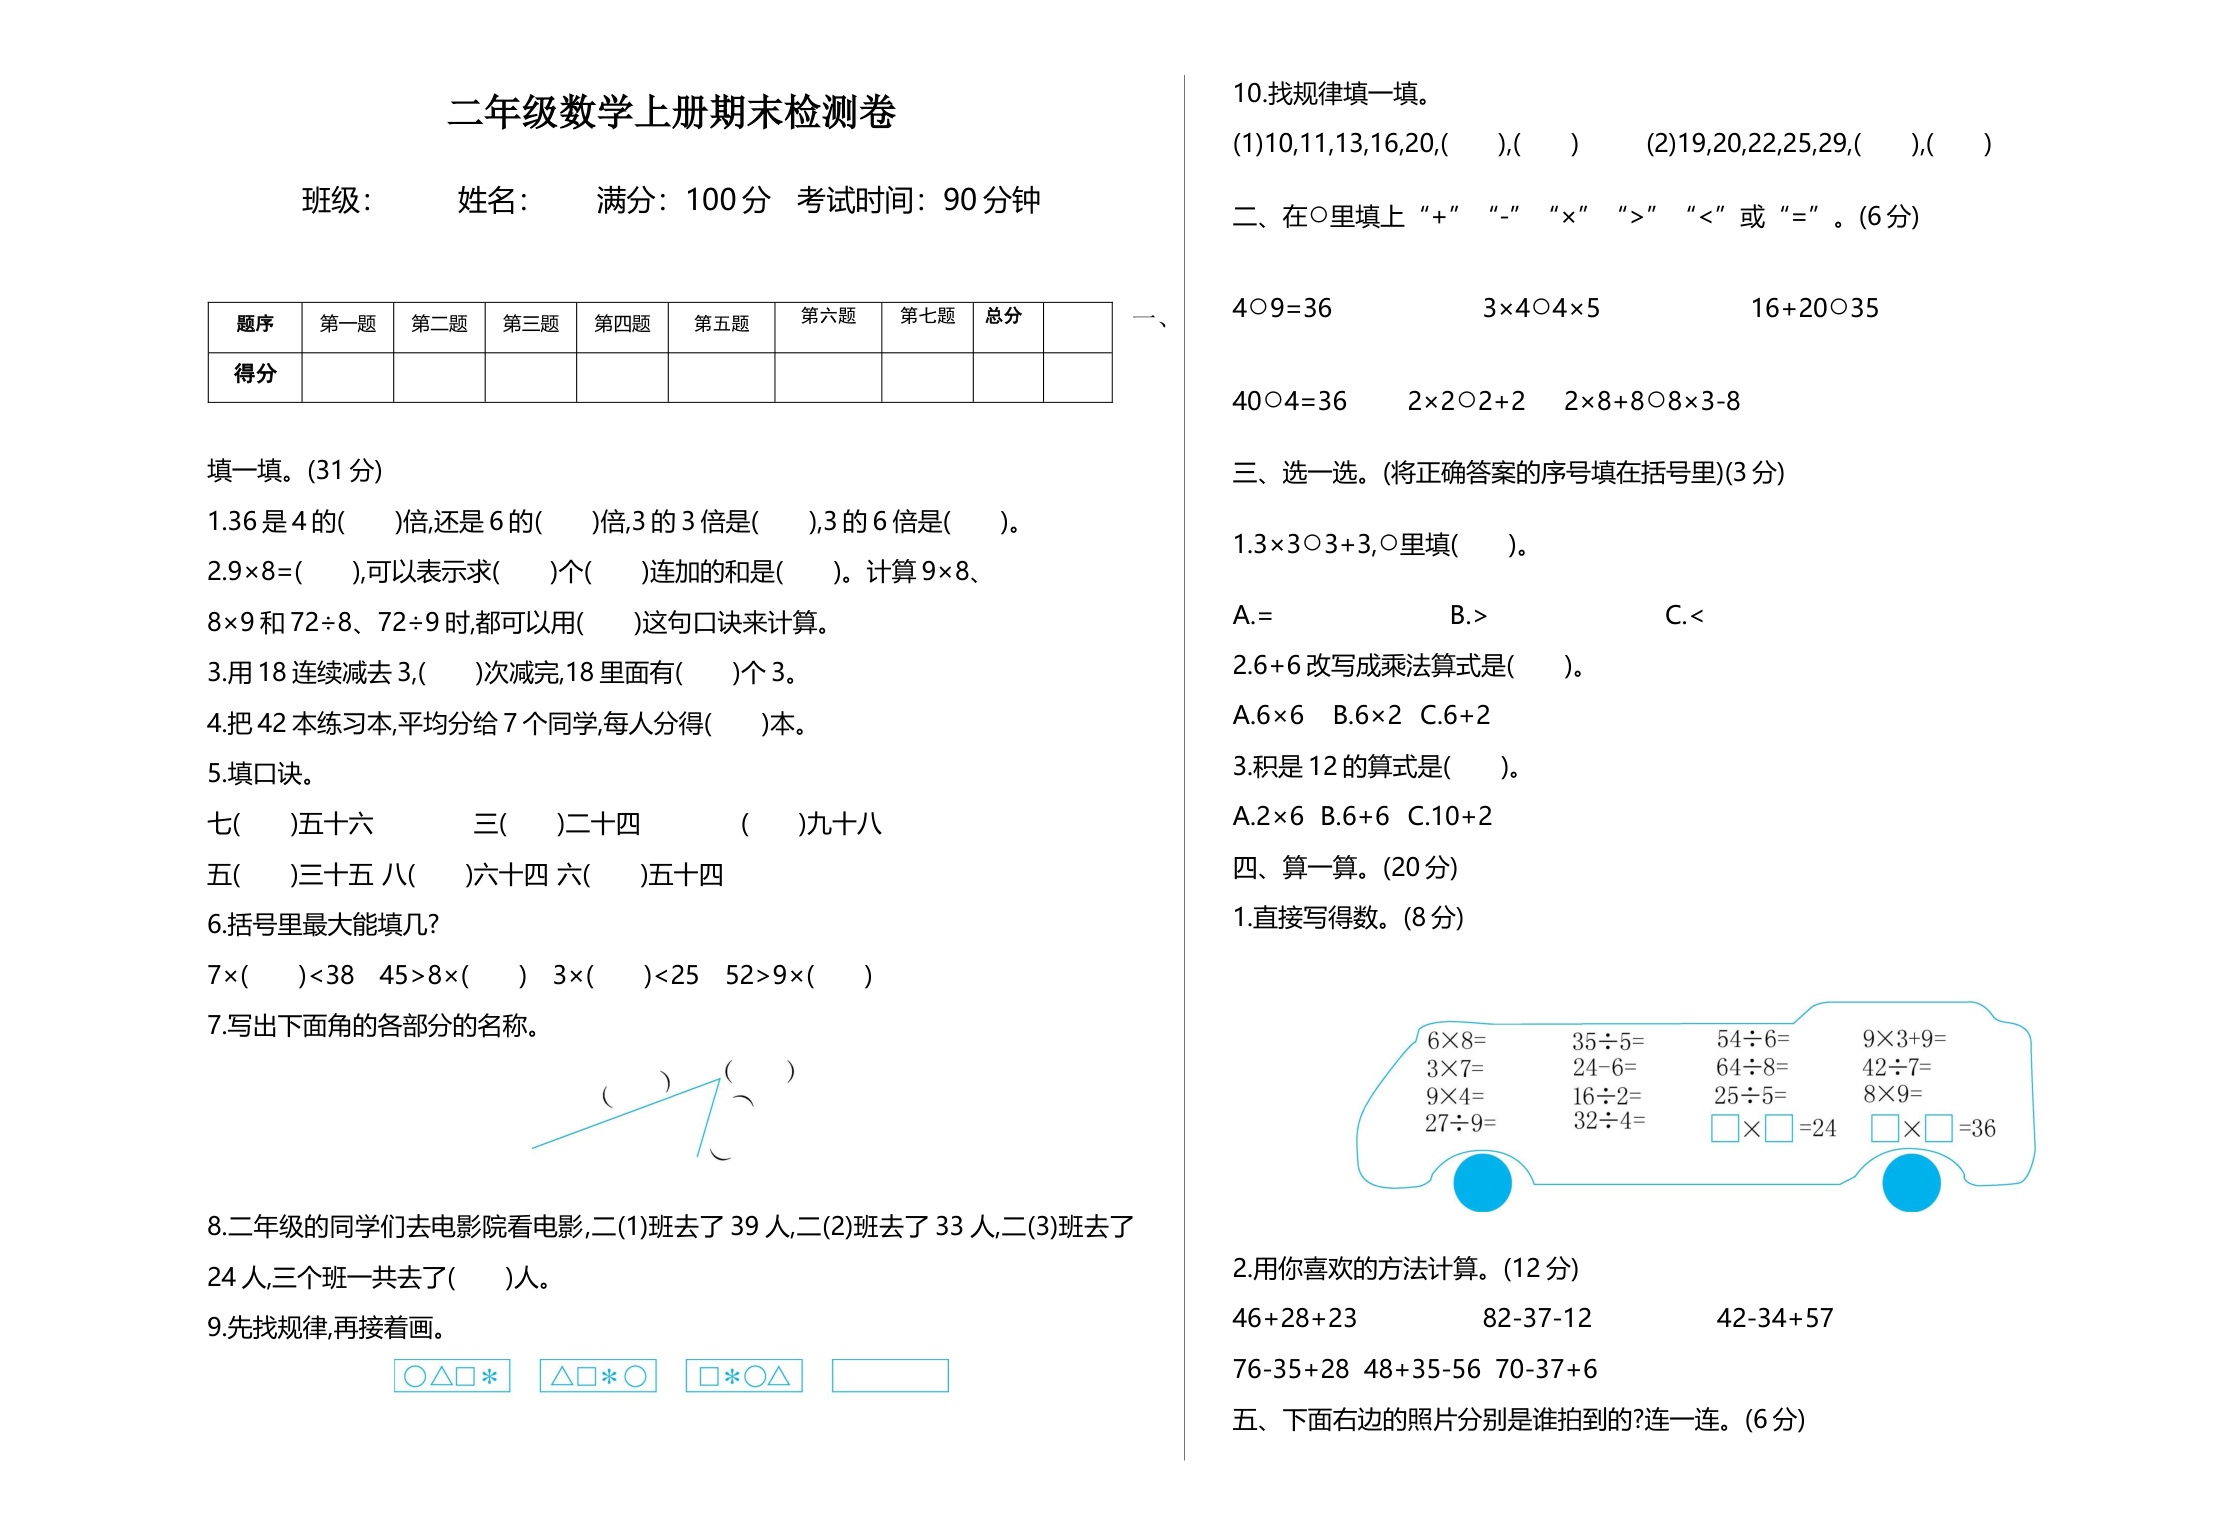Click the 三( )二十四 mnemonic blank
The width and height of the screenshot is (2221, 1536).
[x=557, y=824]
